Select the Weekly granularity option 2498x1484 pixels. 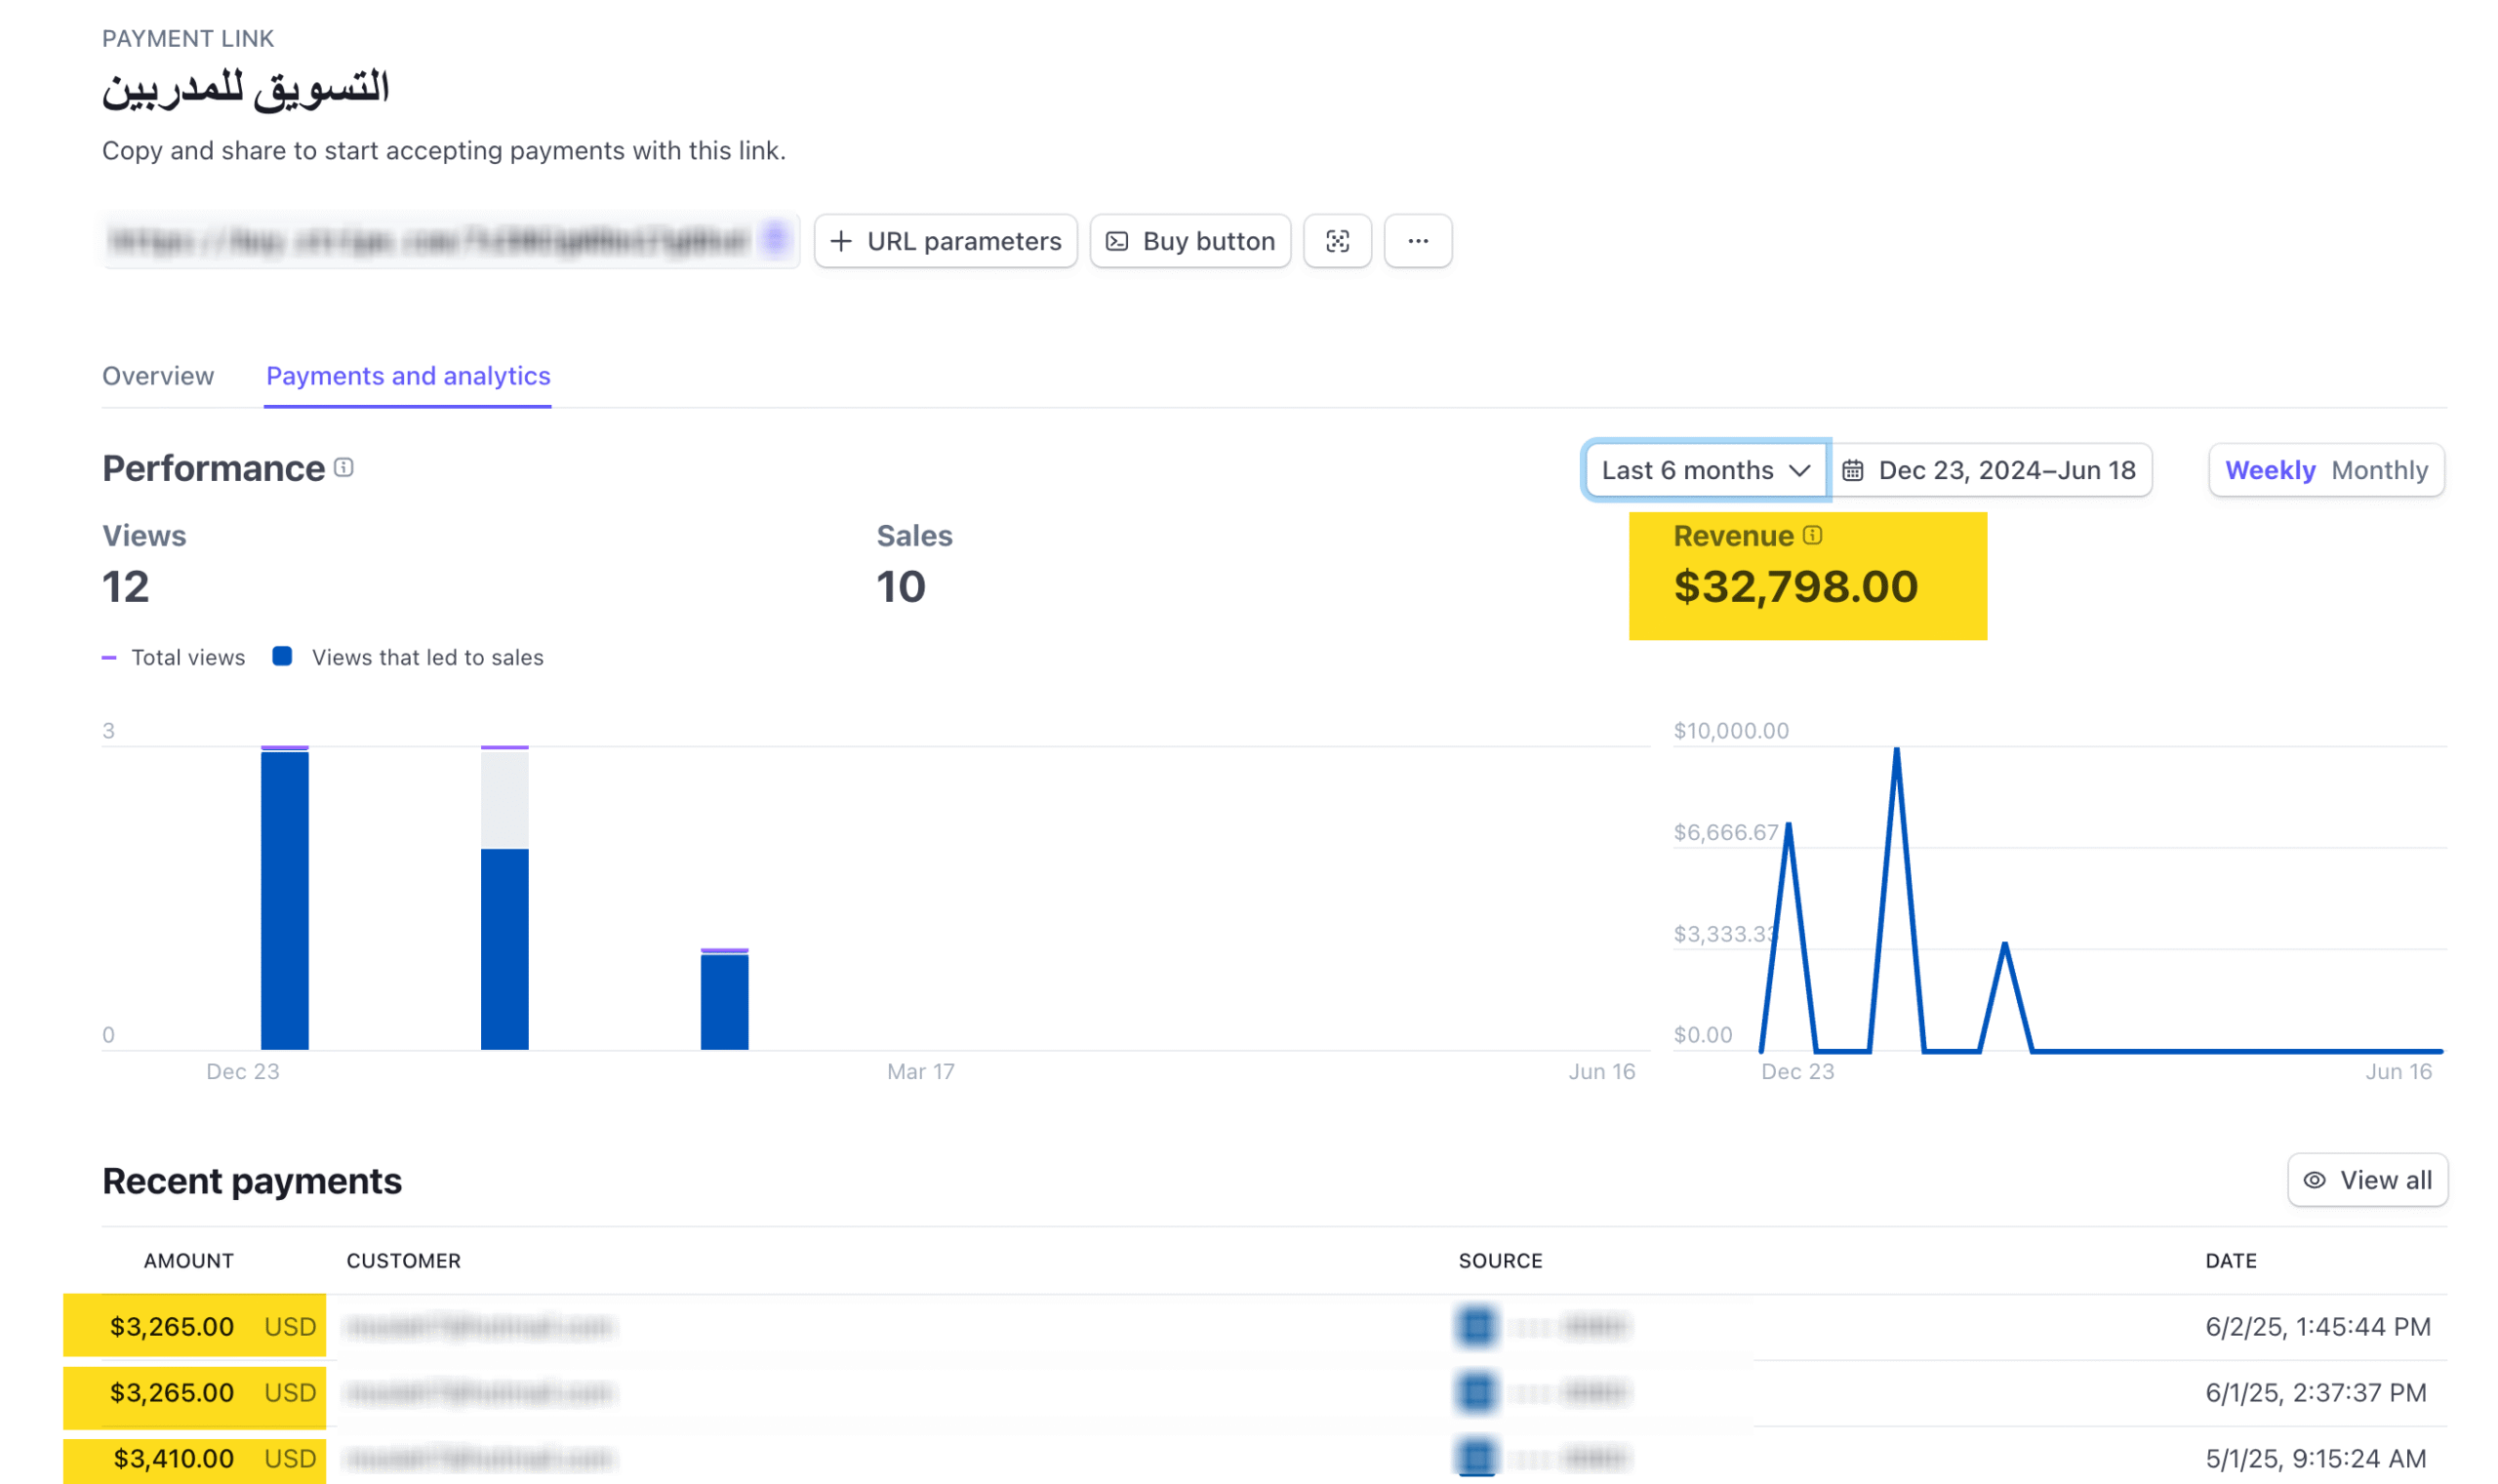(x=2269, y=470)
